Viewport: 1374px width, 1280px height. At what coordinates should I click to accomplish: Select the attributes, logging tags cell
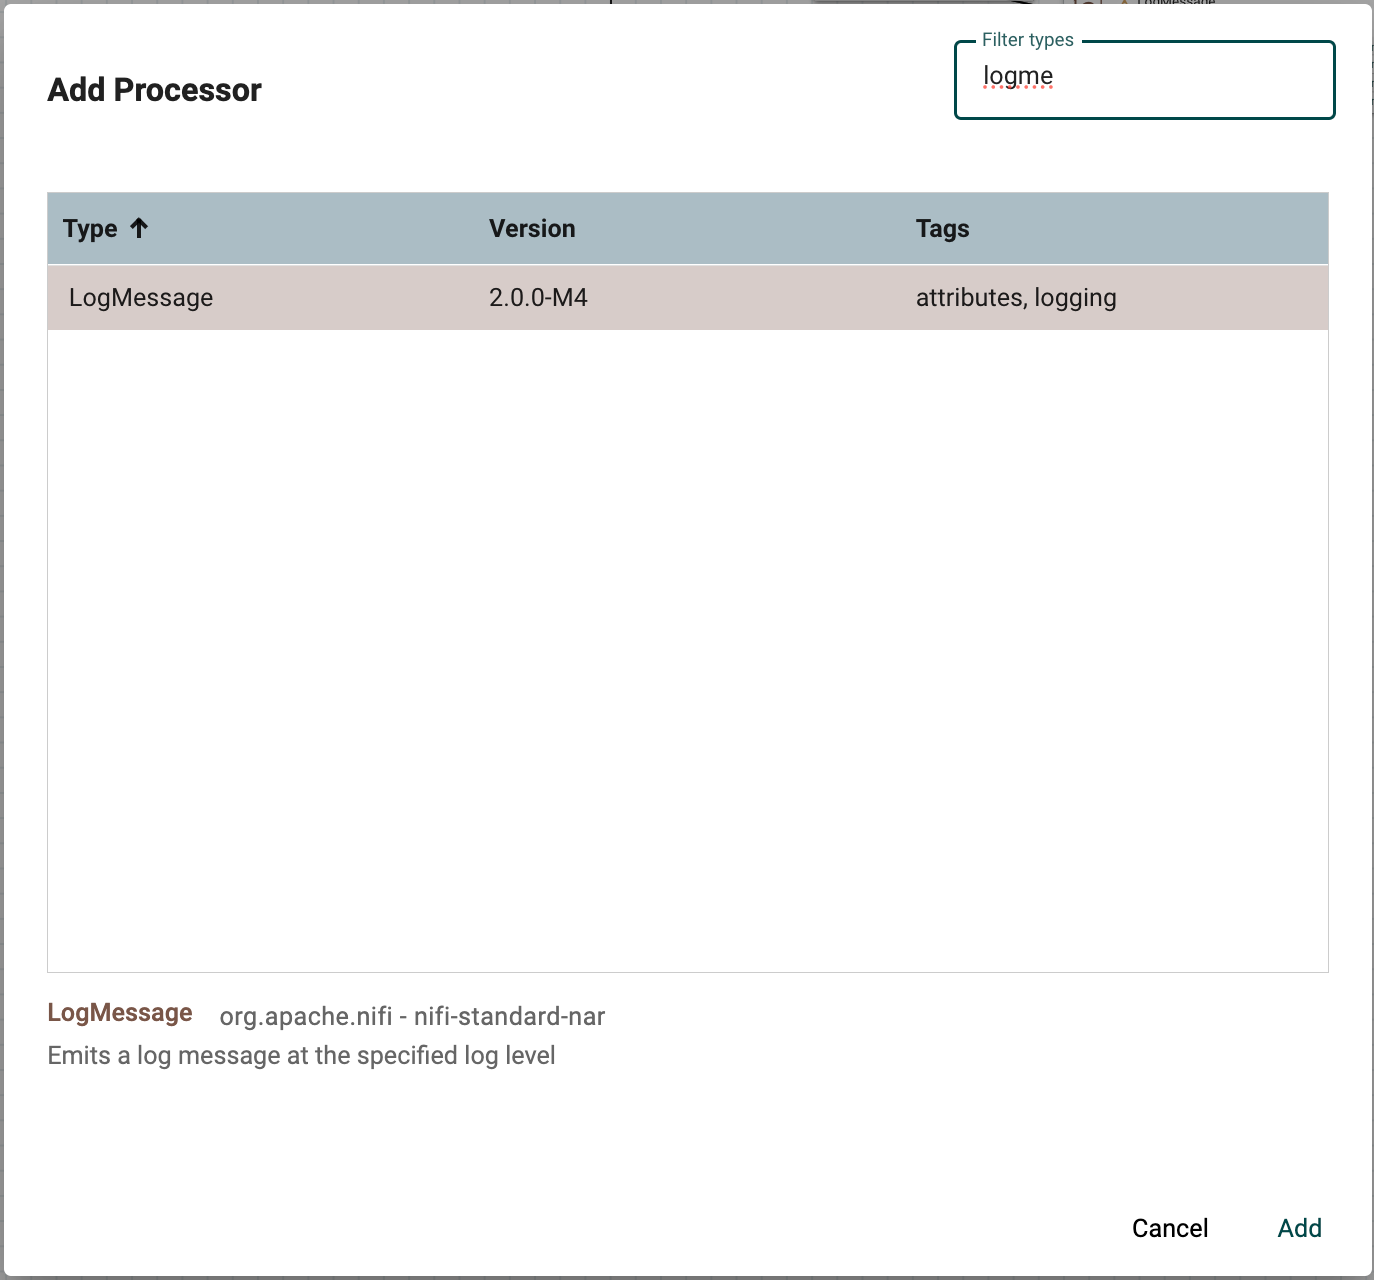(x=1016, y=298)
